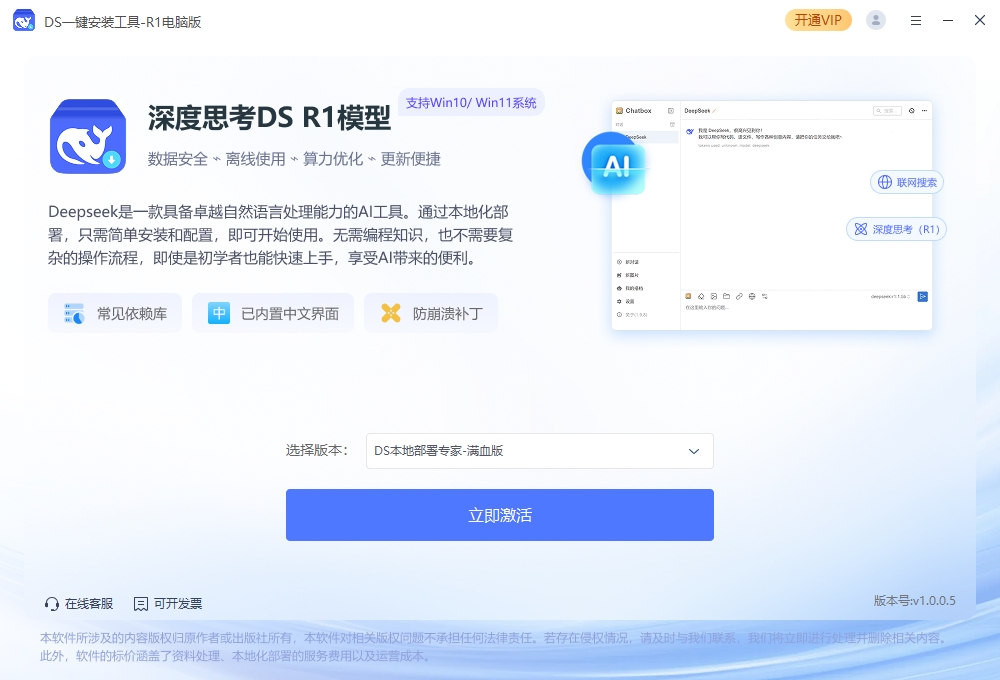This screenshot has width=1000, height=680.
Task: Expand version list via the chevron arrow
Action: (x=694, y=451)
